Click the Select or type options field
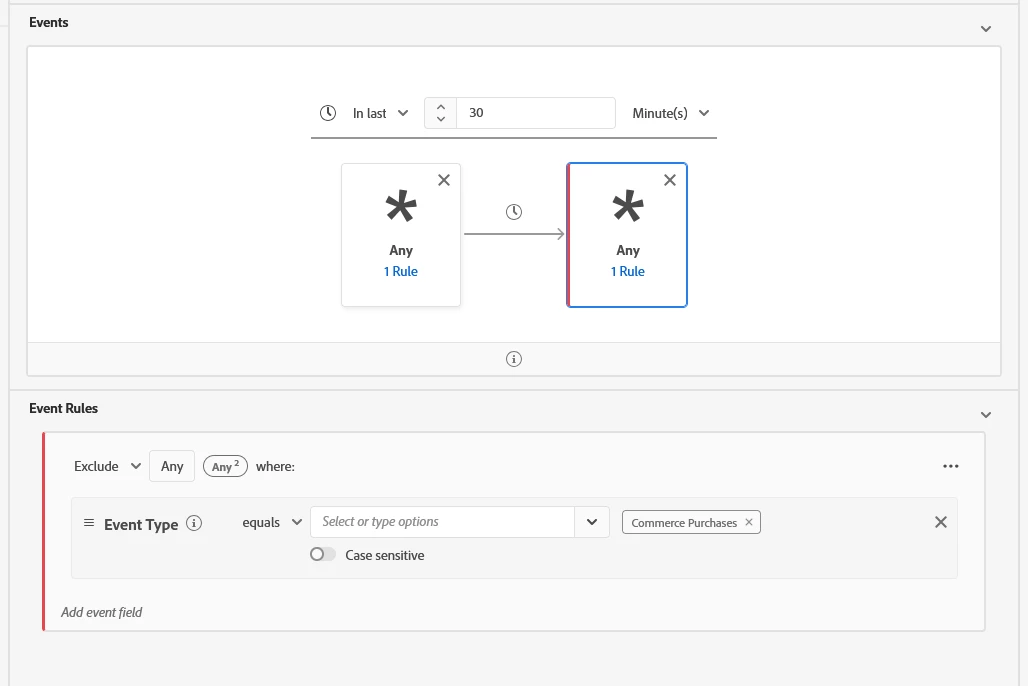 tap(443, 522)
